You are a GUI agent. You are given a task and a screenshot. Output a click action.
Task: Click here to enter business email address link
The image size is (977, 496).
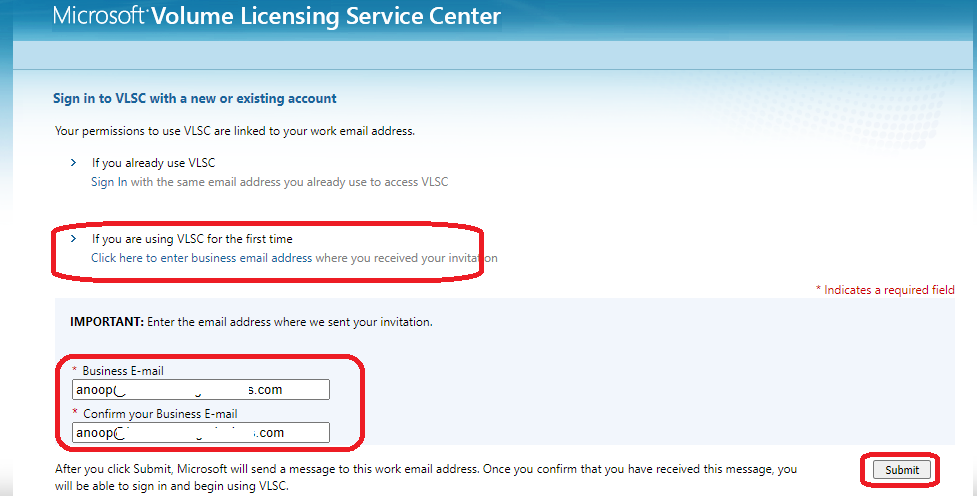click(201, 258)
